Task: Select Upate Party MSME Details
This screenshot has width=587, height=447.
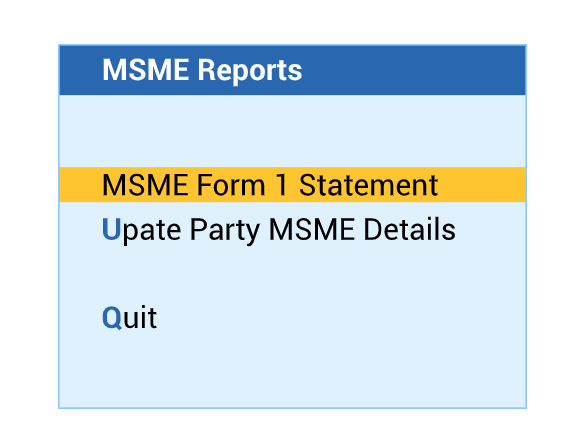Action: (x=279, y=229)
